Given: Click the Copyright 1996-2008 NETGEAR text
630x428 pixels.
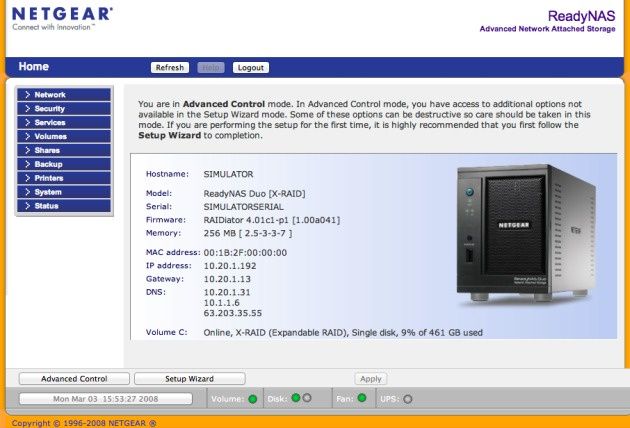Looking at the screenshot, I should 84,423.
